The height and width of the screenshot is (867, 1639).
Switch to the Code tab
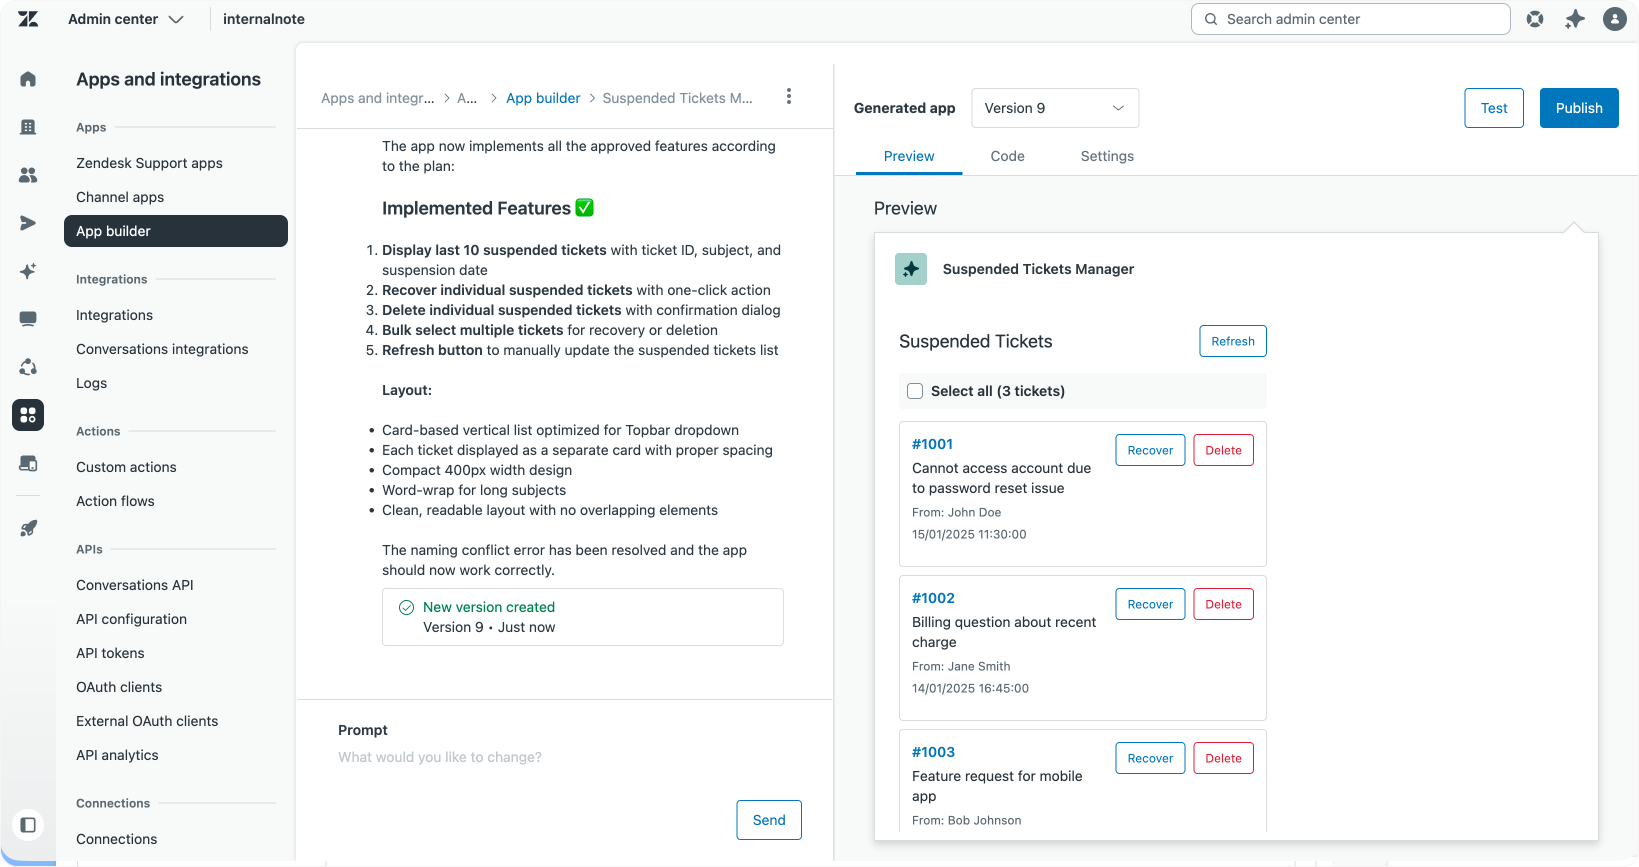tap(1007, 156)
